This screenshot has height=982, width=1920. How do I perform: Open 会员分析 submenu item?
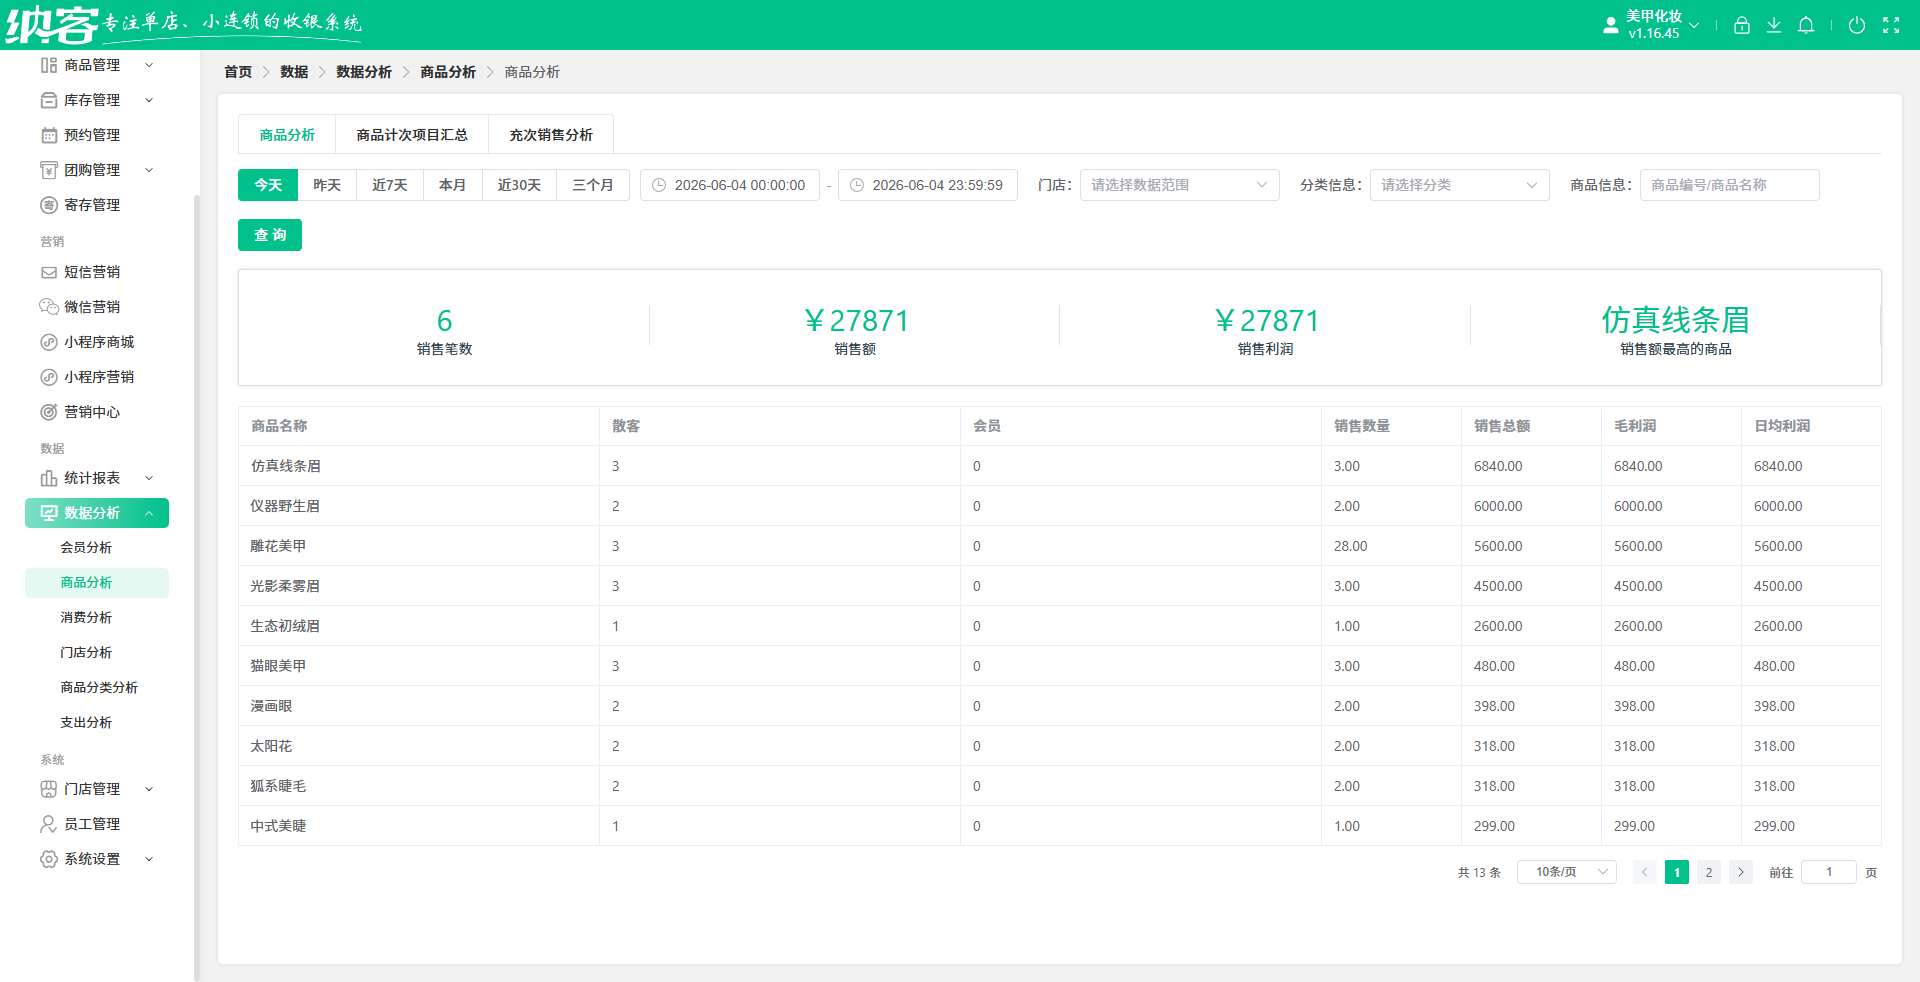[x=86, y=548]
